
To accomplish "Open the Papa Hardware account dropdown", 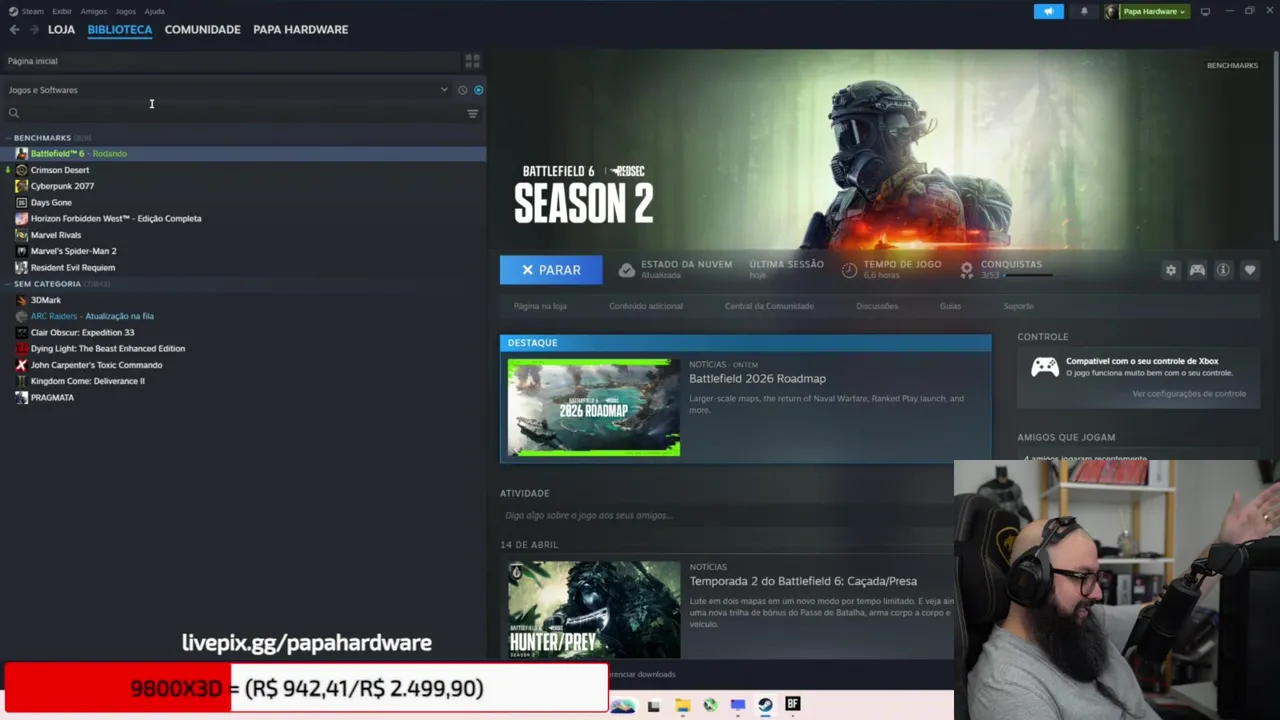I will 1146,12.
